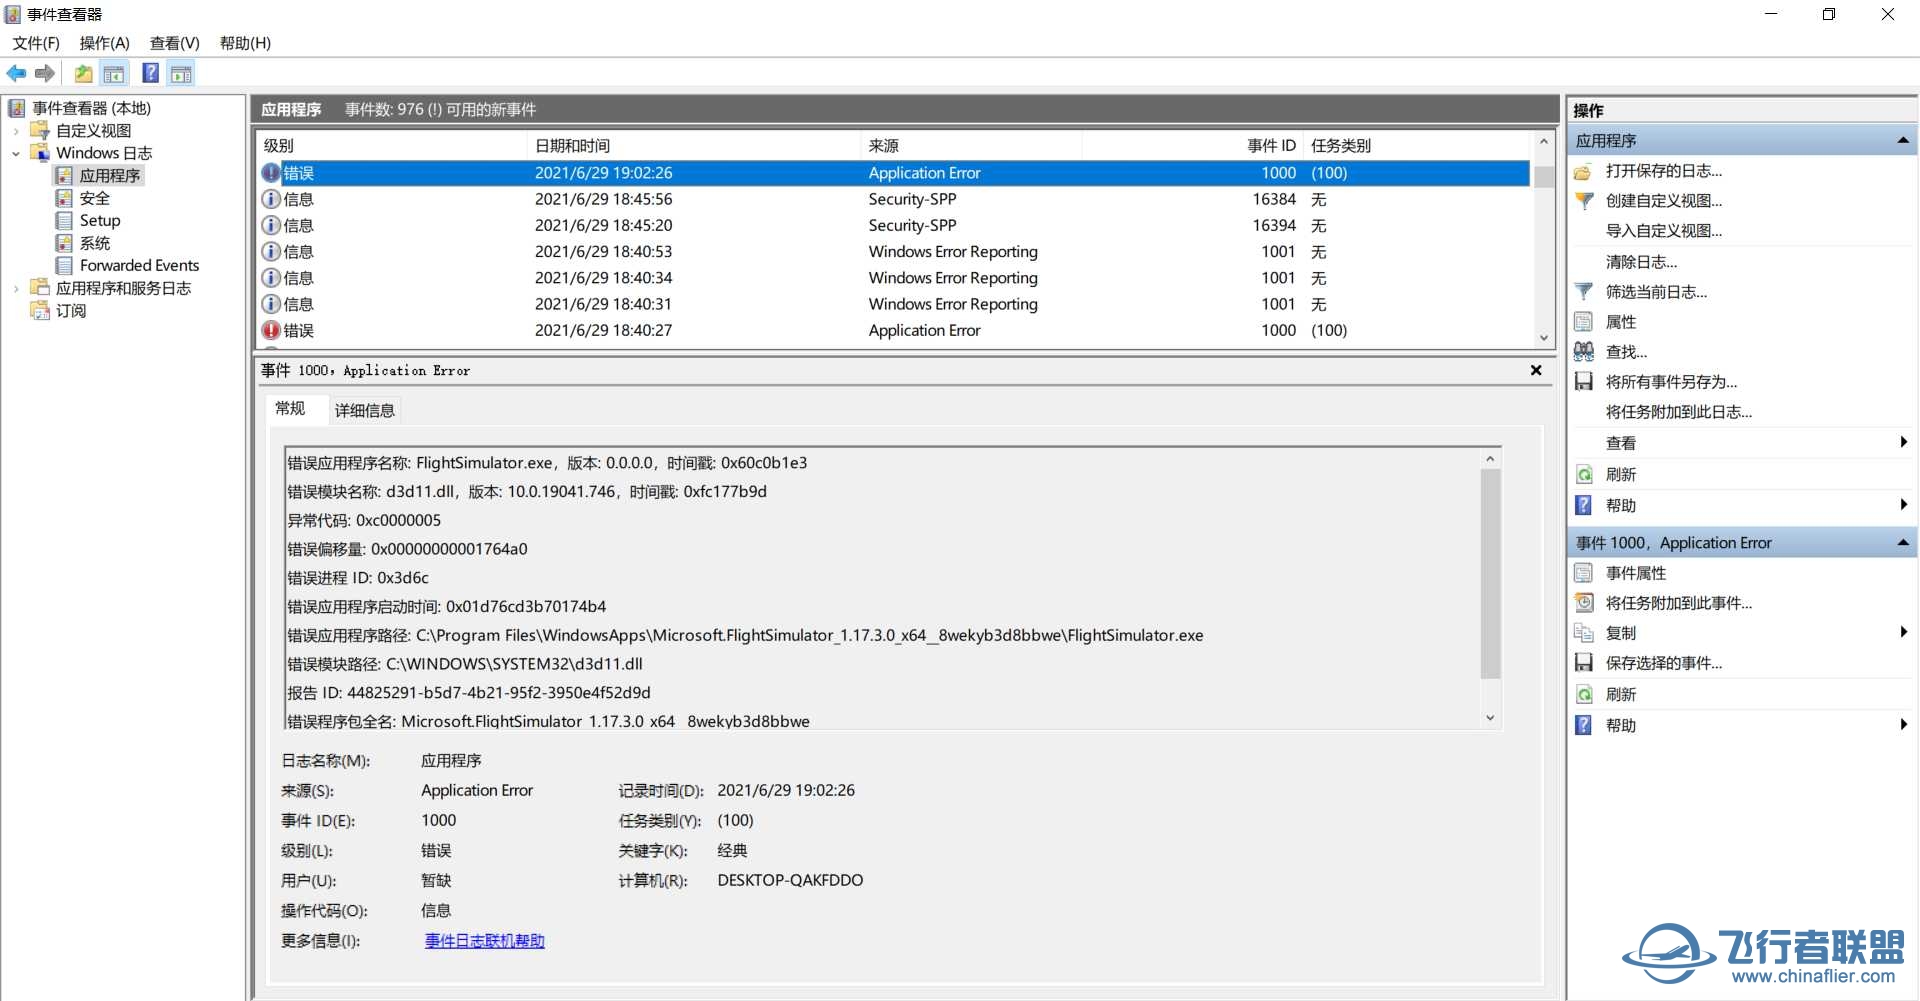Sort by the 来源 column header

pos(971,145)
